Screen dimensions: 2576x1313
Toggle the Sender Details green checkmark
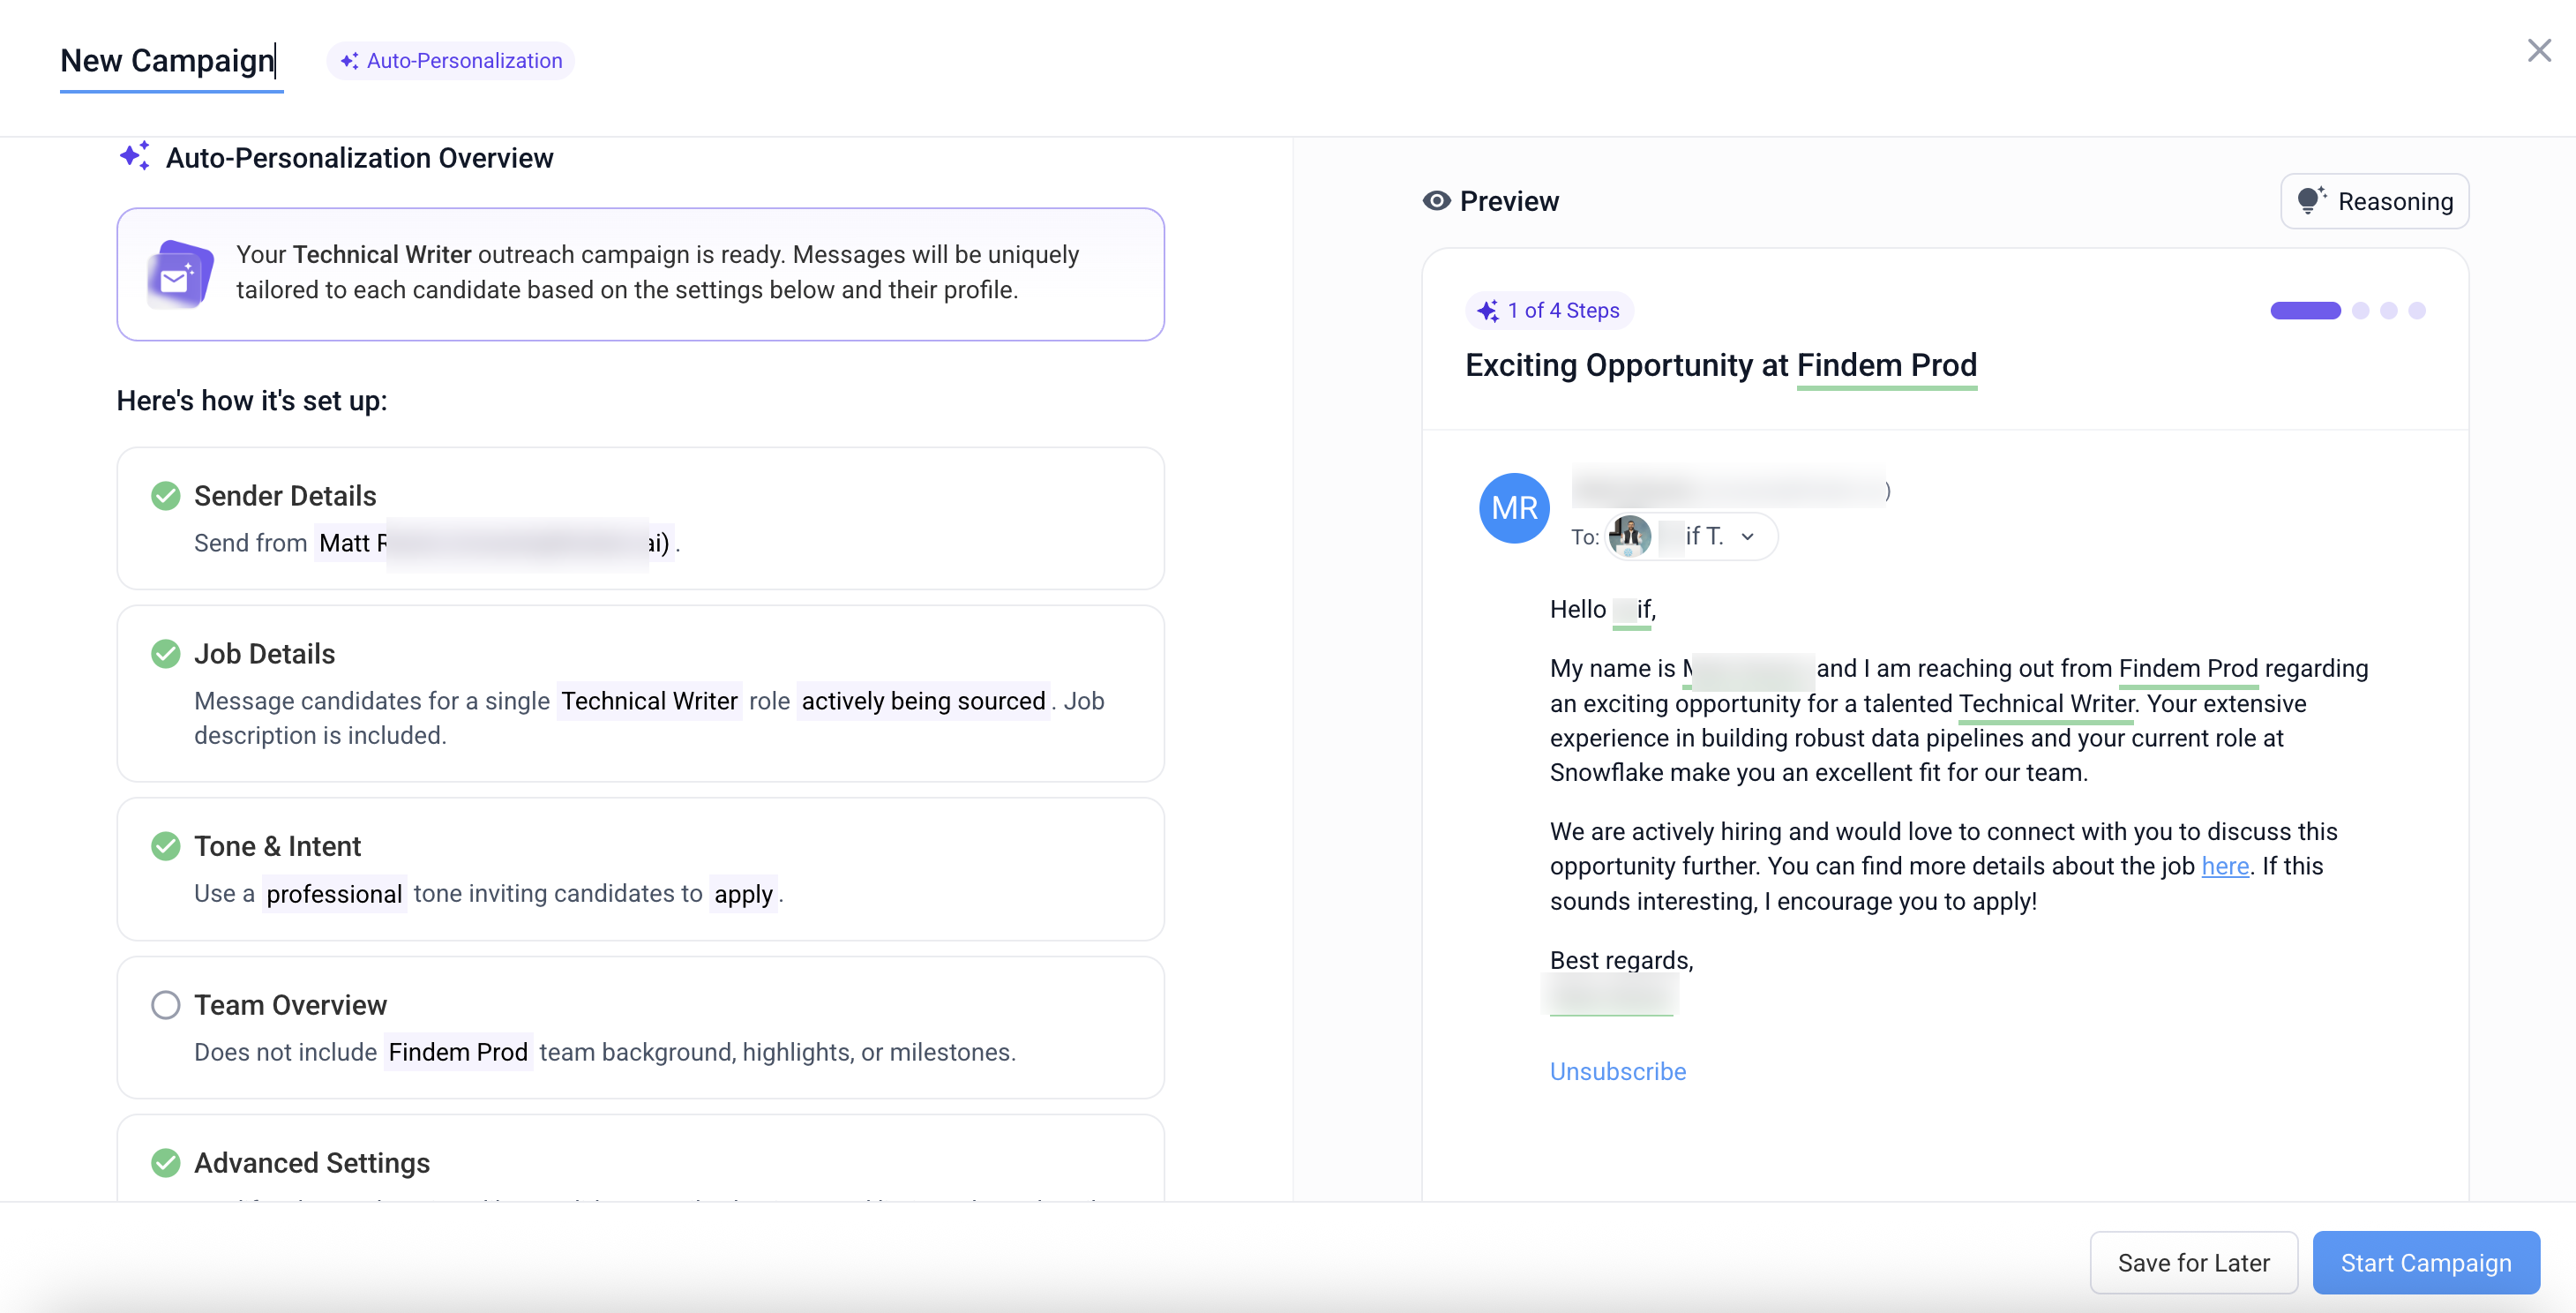[x=166, y=496]
